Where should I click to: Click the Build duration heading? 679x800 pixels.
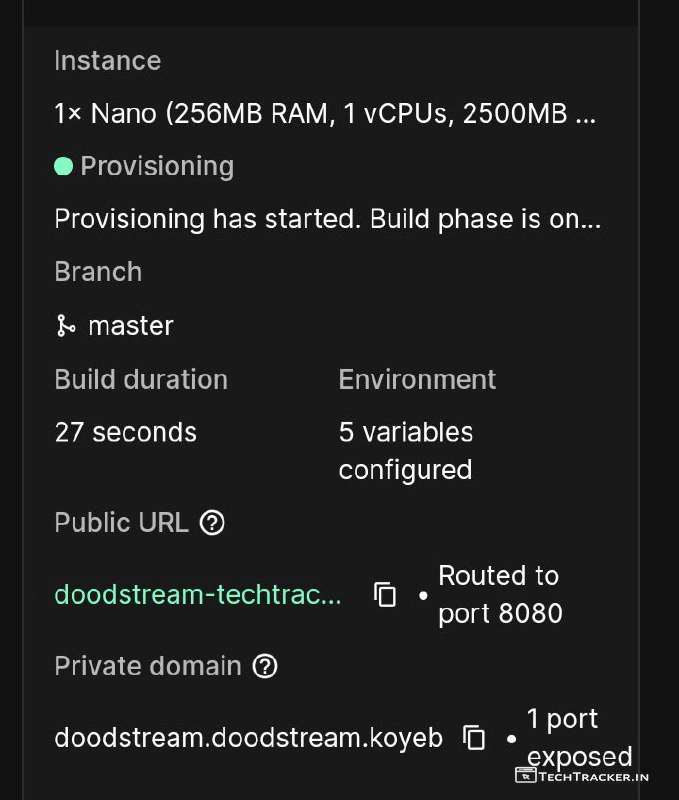[x=141, y=380]
